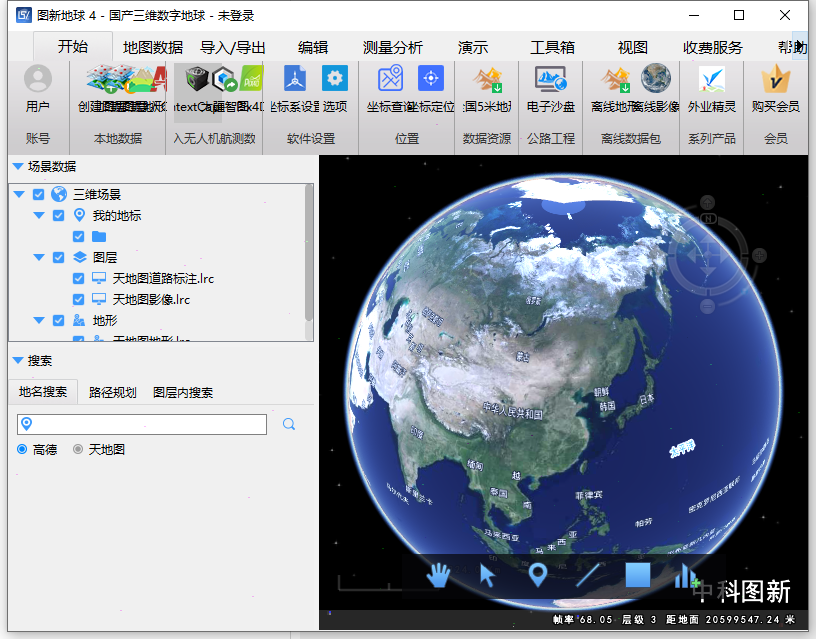Collapse the 场景数据 panel
Screen dimensions: 816x639
[18, 167]
